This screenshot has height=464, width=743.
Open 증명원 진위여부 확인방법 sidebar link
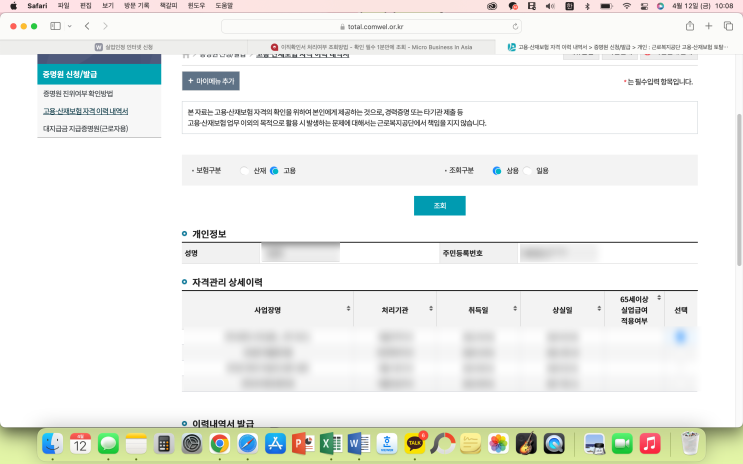pyautogui.click(x=78, y=93)
